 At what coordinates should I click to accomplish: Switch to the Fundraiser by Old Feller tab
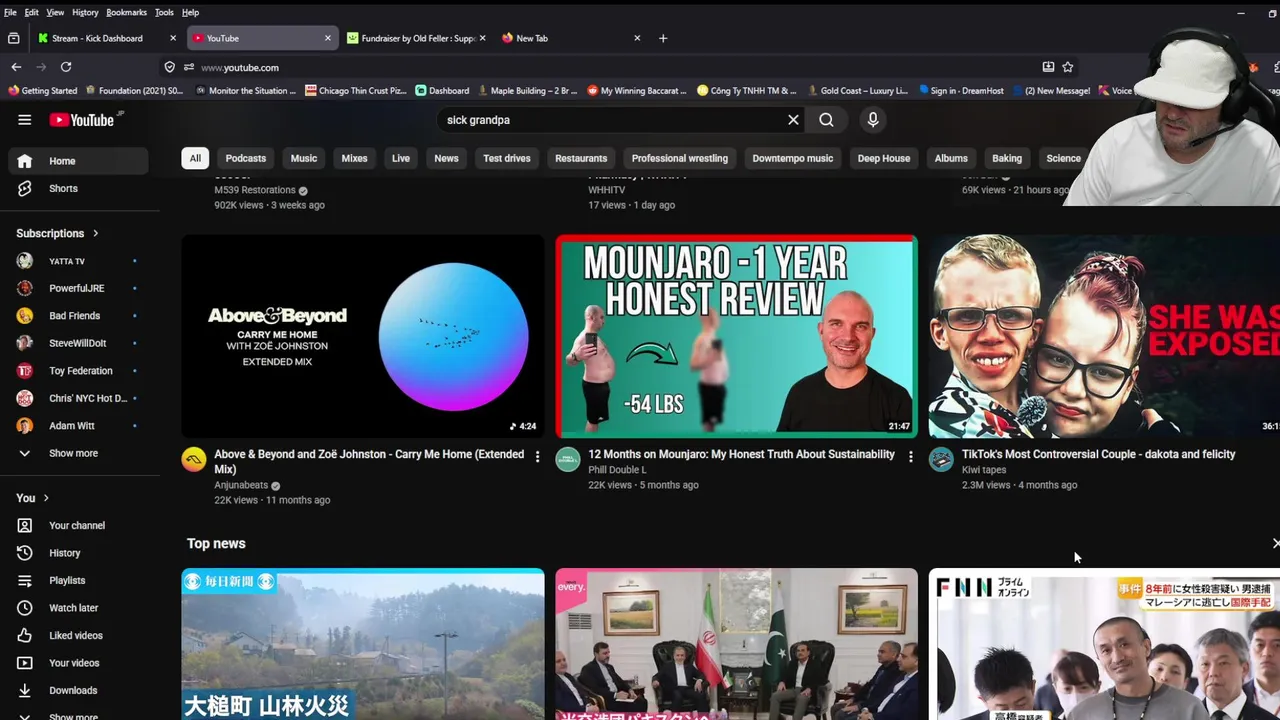pos(416,38)
